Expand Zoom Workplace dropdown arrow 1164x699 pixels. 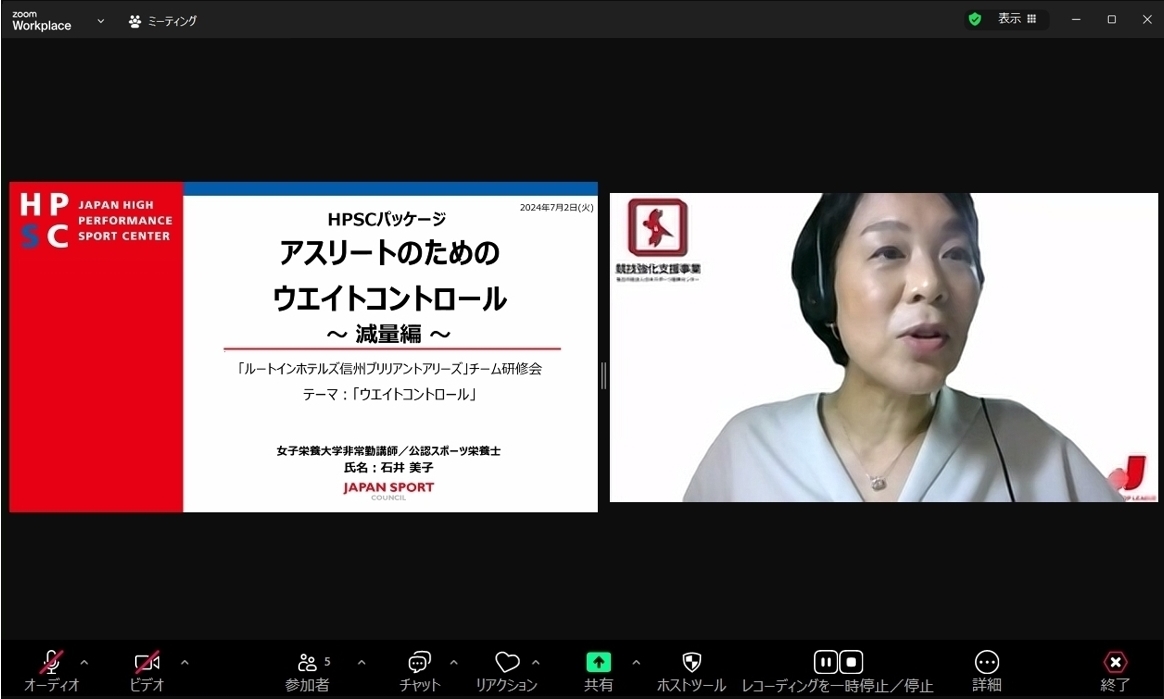tap(101, 21)
